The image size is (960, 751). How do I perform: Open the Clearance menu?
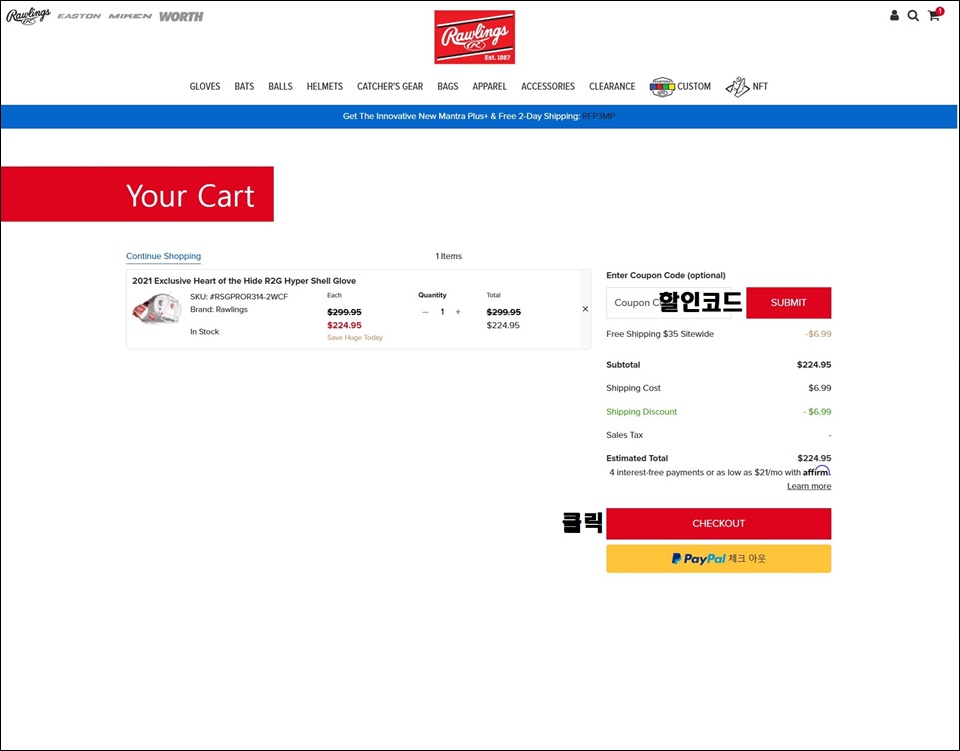(612, 86)
